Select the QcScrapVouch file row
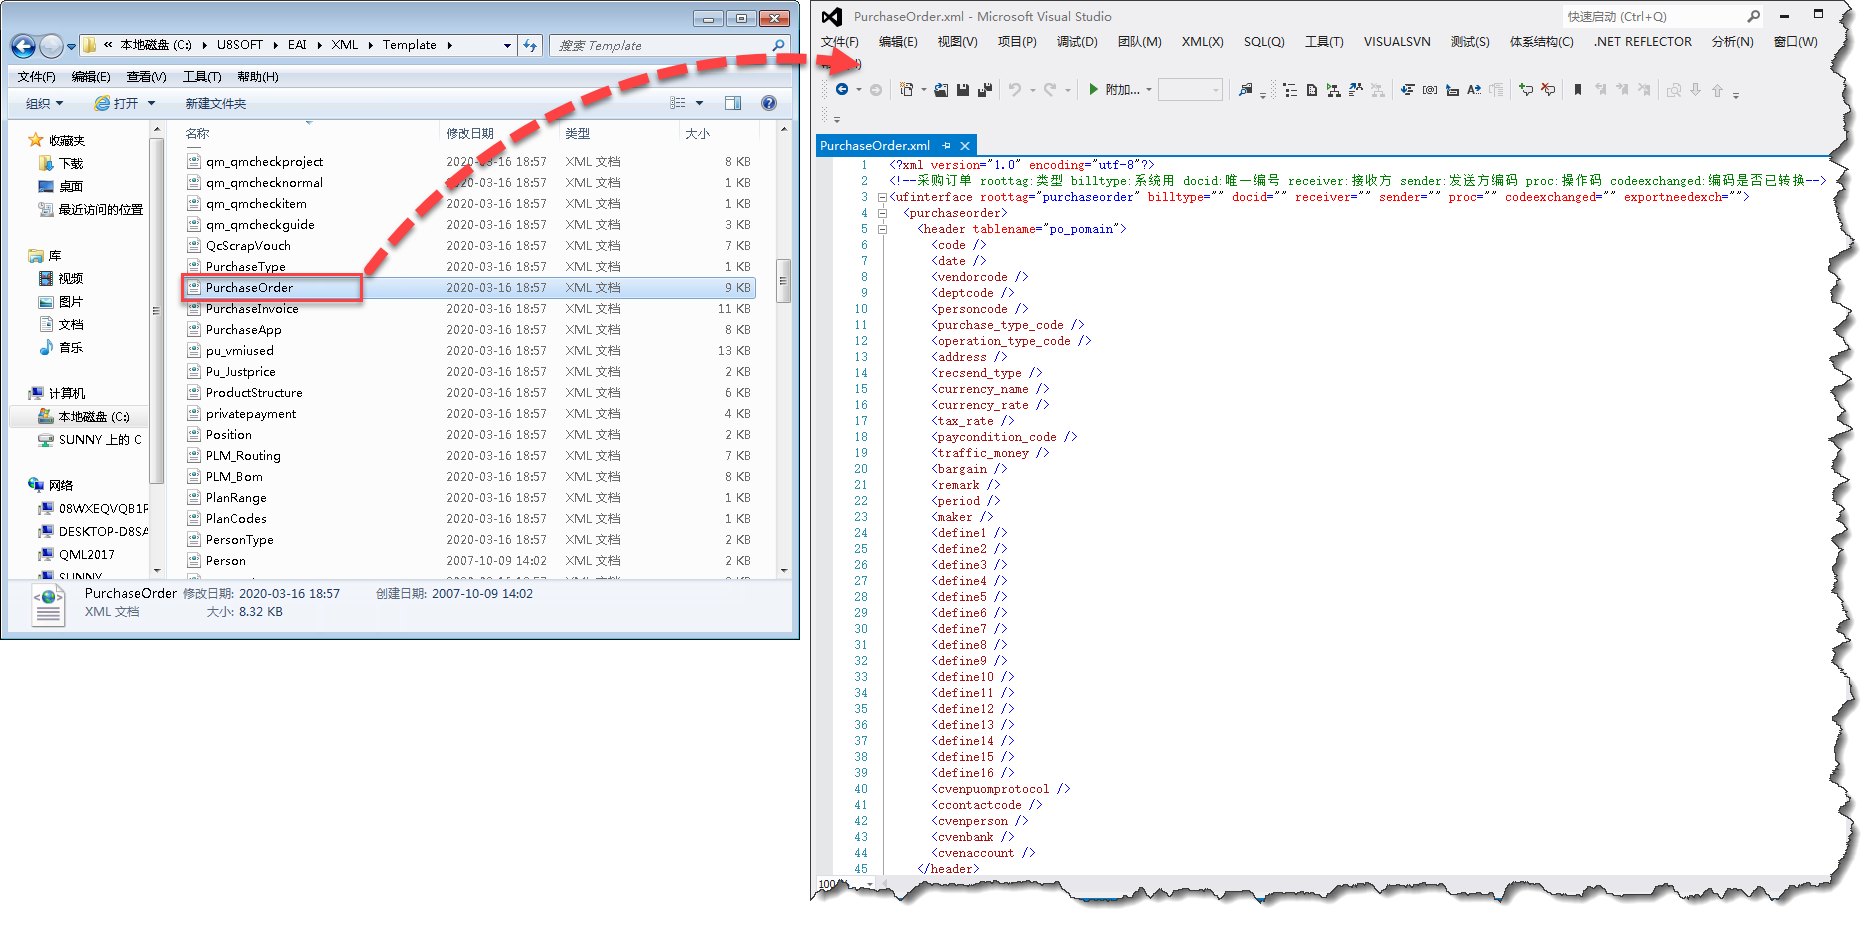1876x925 pixels. [468, 245]
